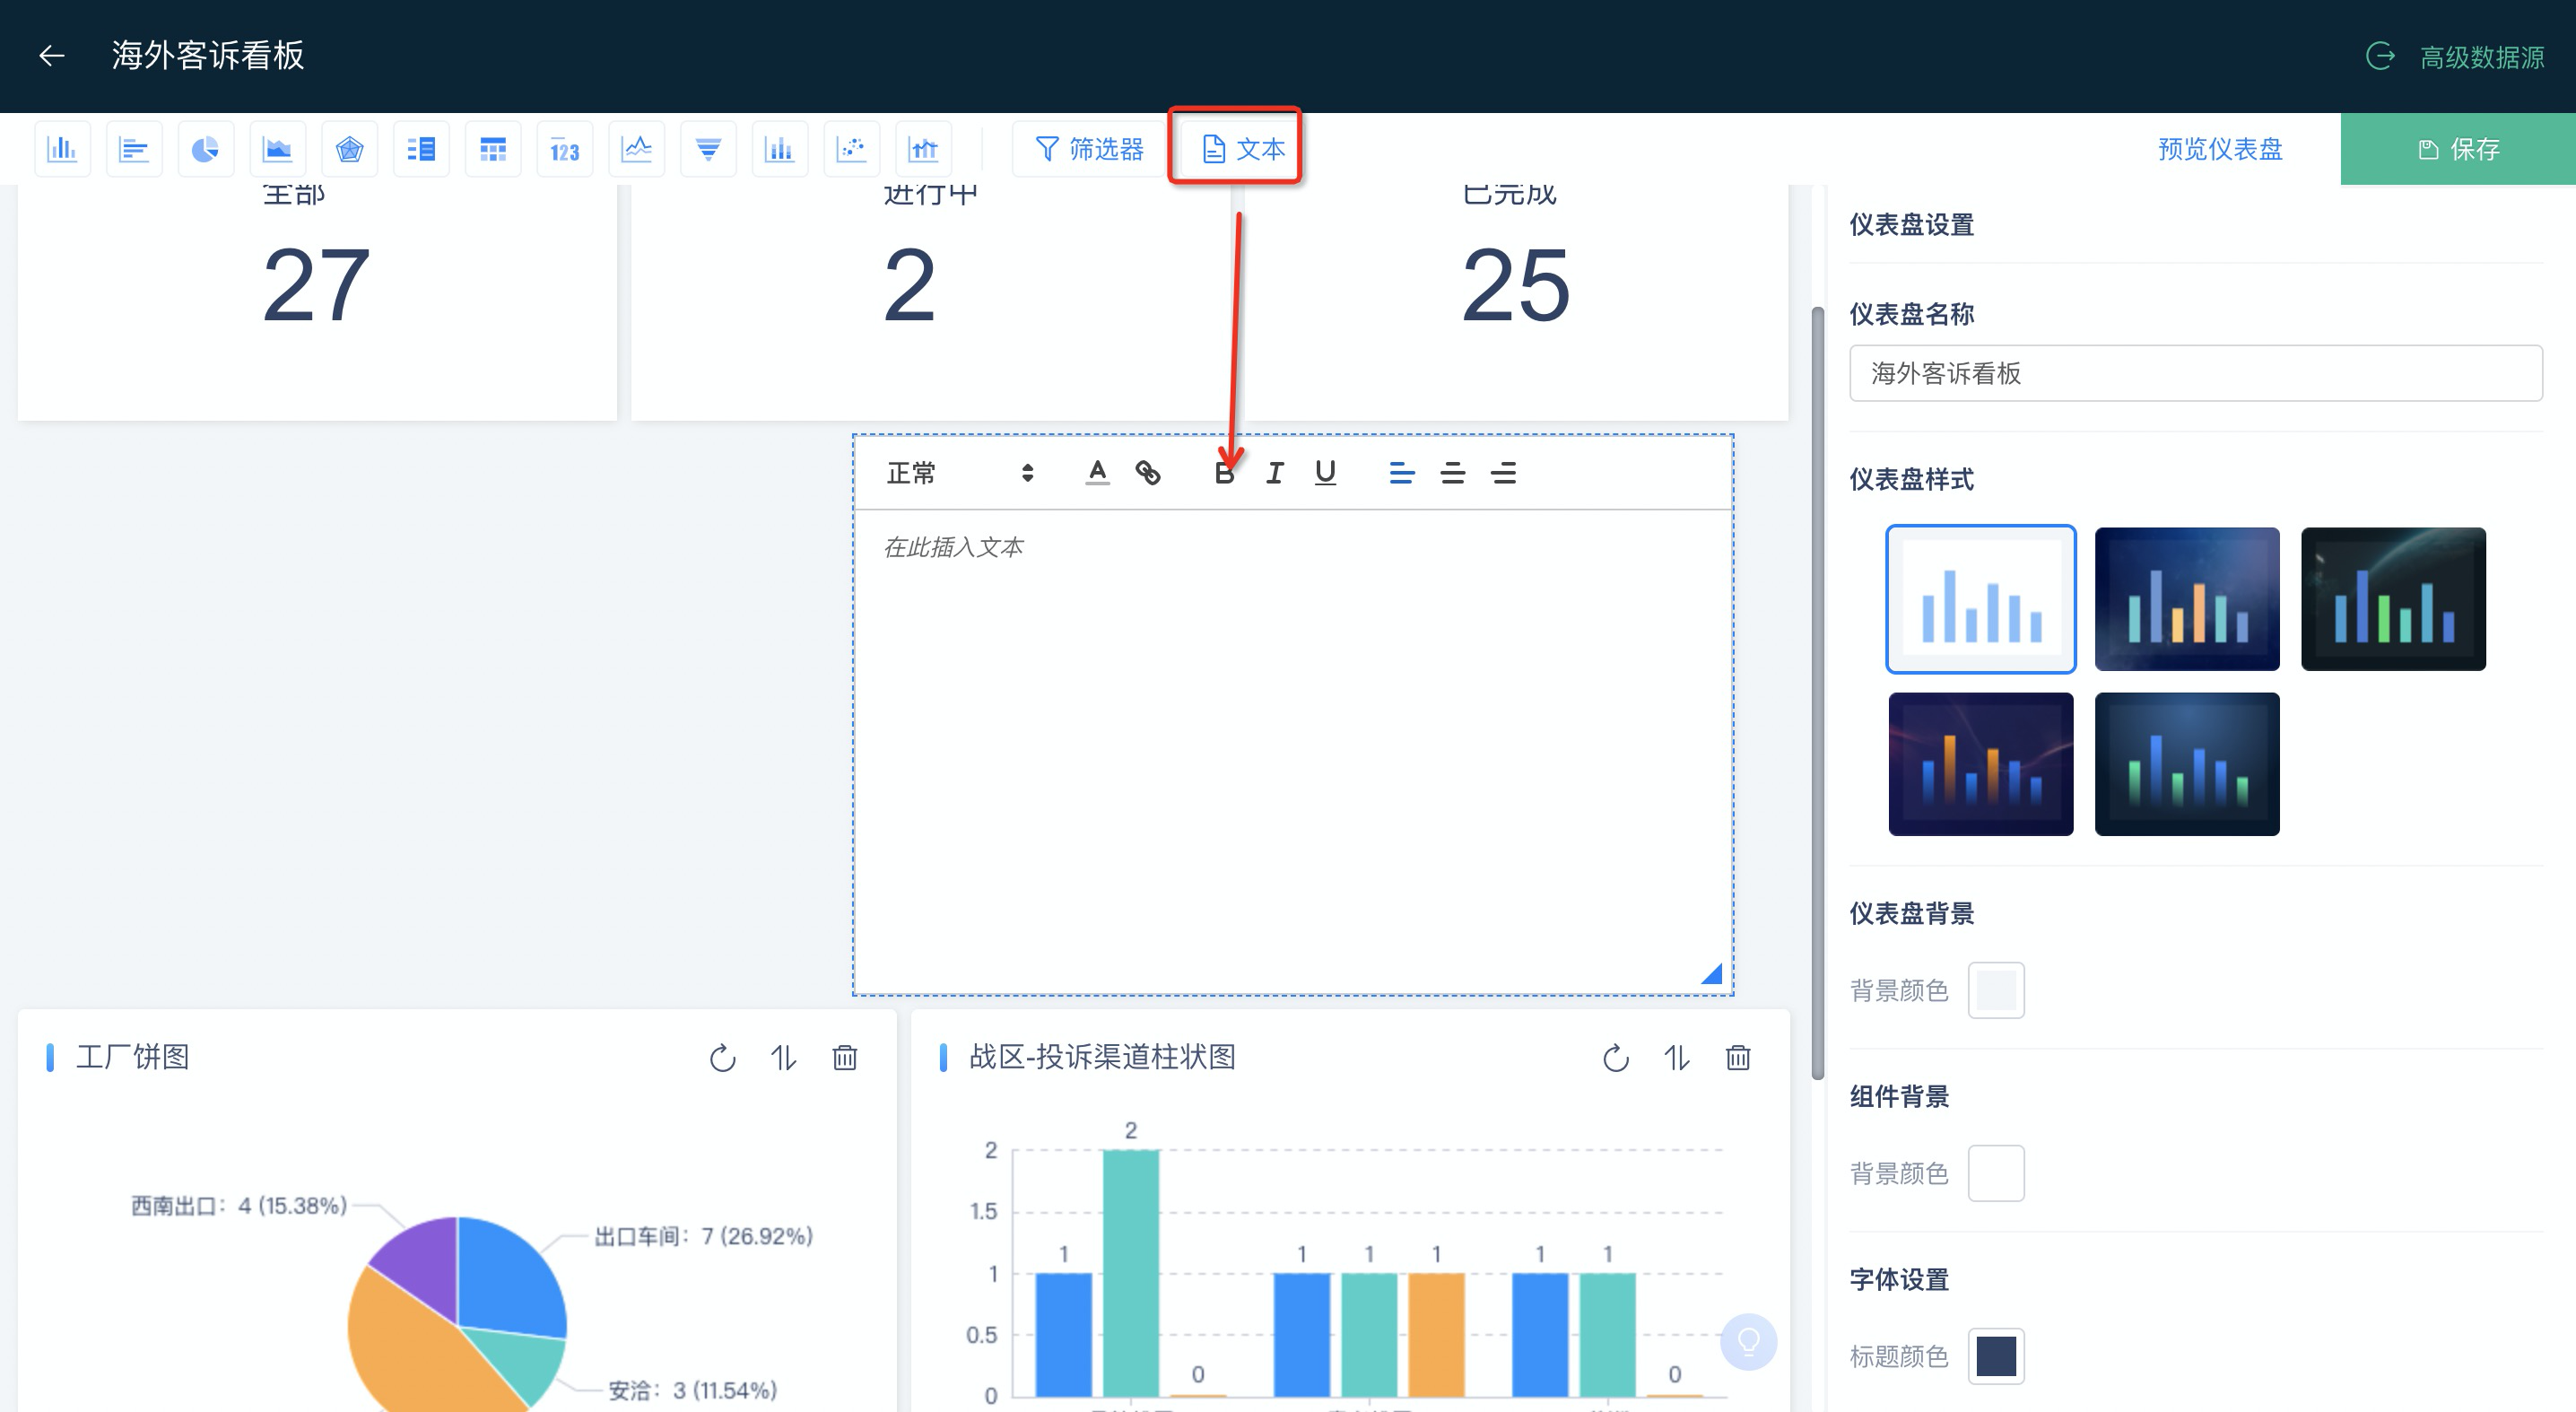
Task: Insert a pivot table widget
Action: 493,149
